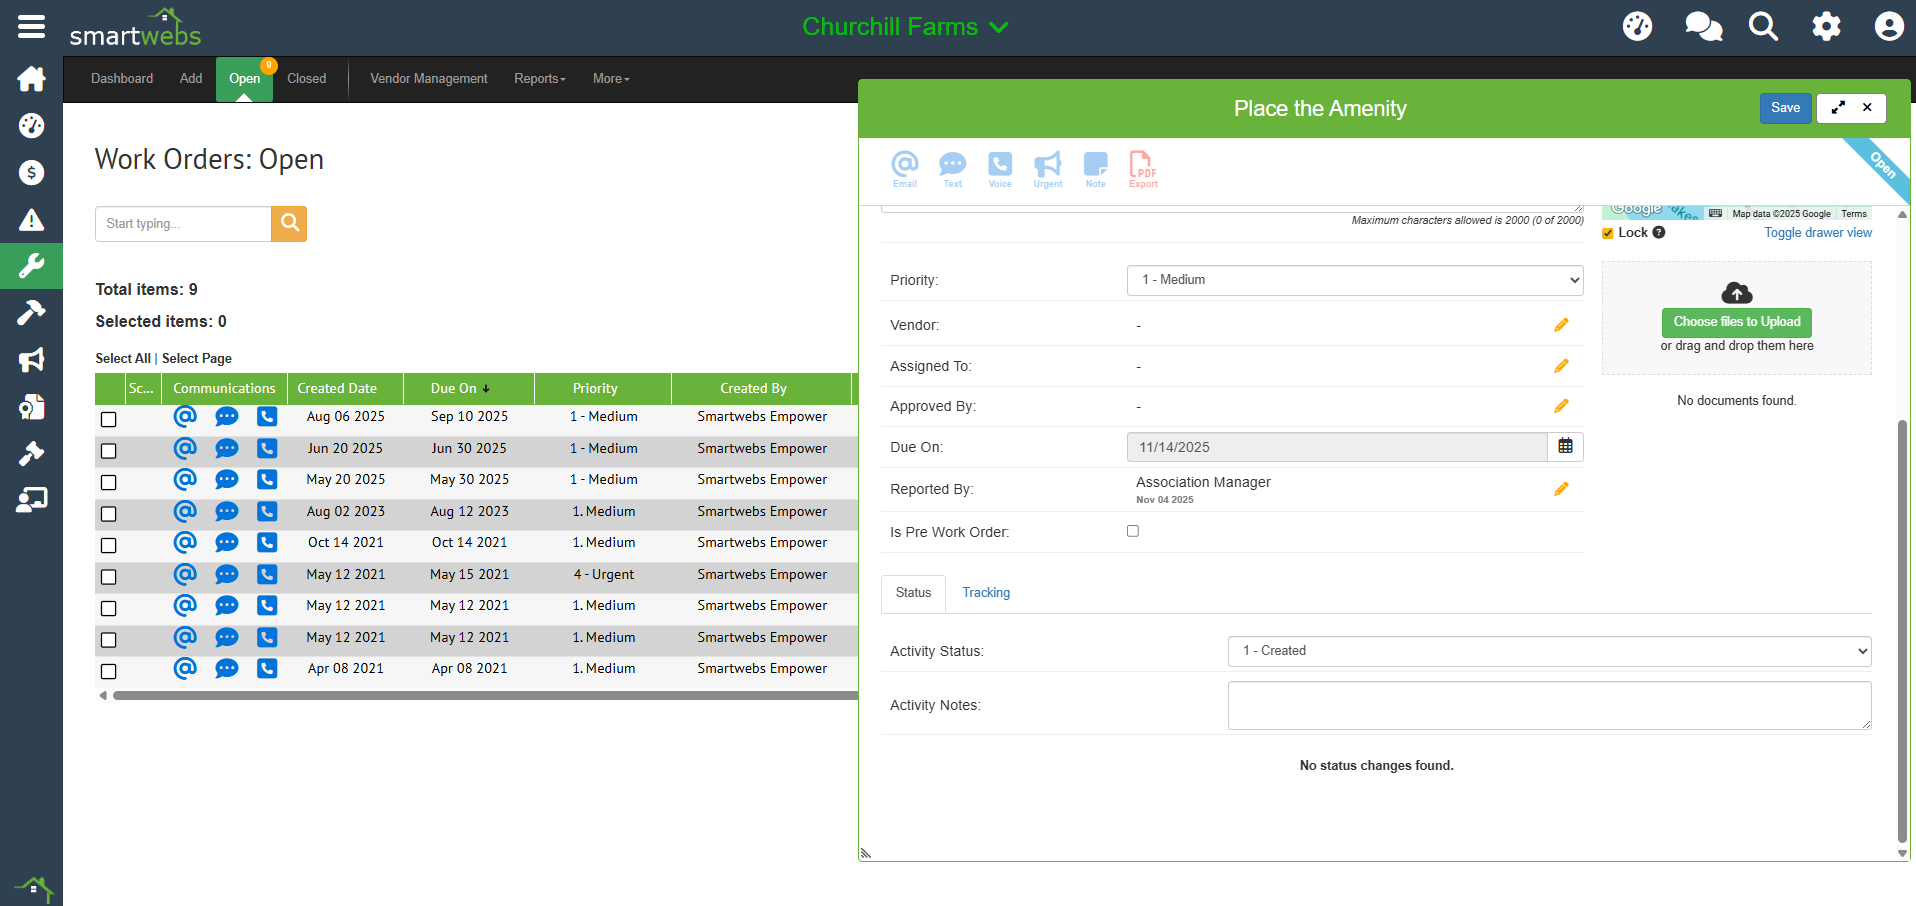Click the Urgent megaphone icon
Screen dimensions: 1916x906
[1047, 166]
